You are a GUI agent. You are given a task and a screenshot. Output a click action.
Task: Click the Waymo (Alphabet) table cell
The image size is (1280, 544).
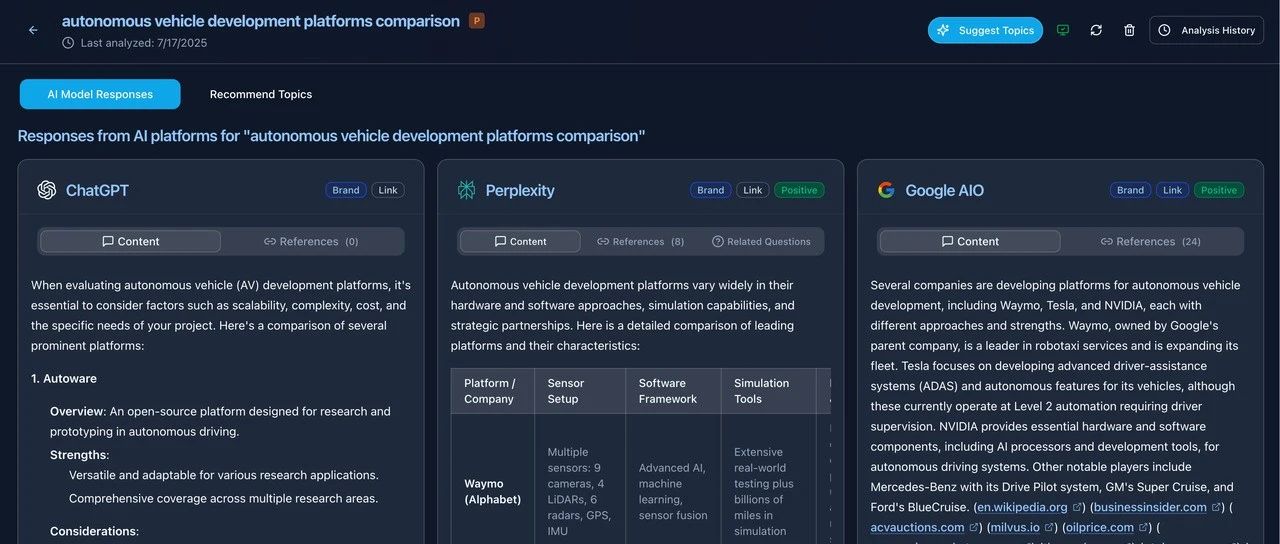coord(493,491)
